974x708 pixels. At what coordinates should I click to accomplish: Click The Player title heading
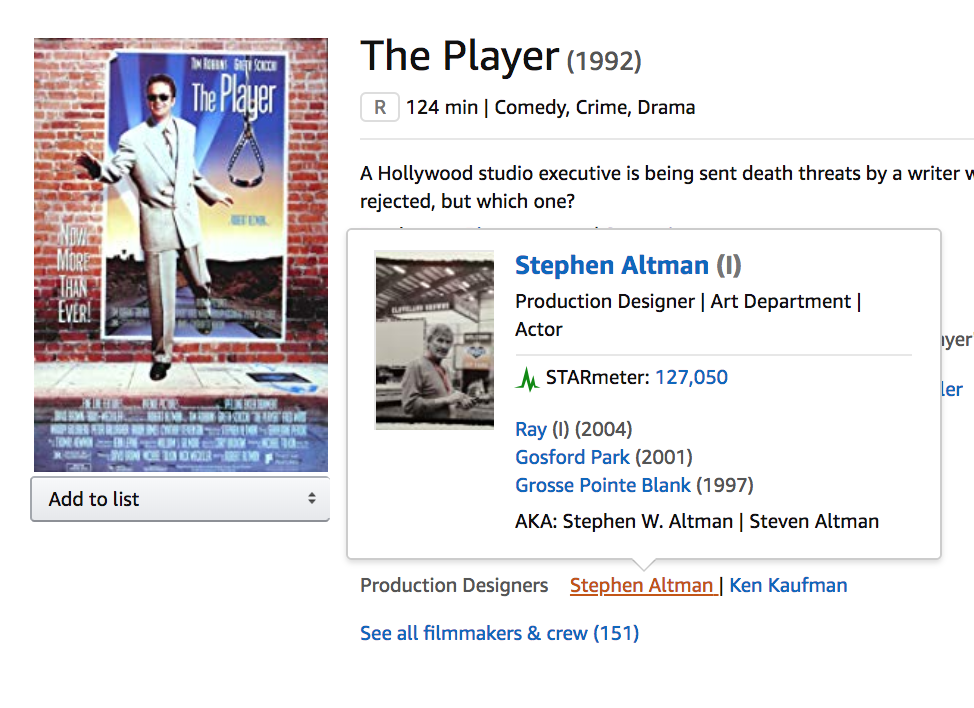(x=460, y=56)
